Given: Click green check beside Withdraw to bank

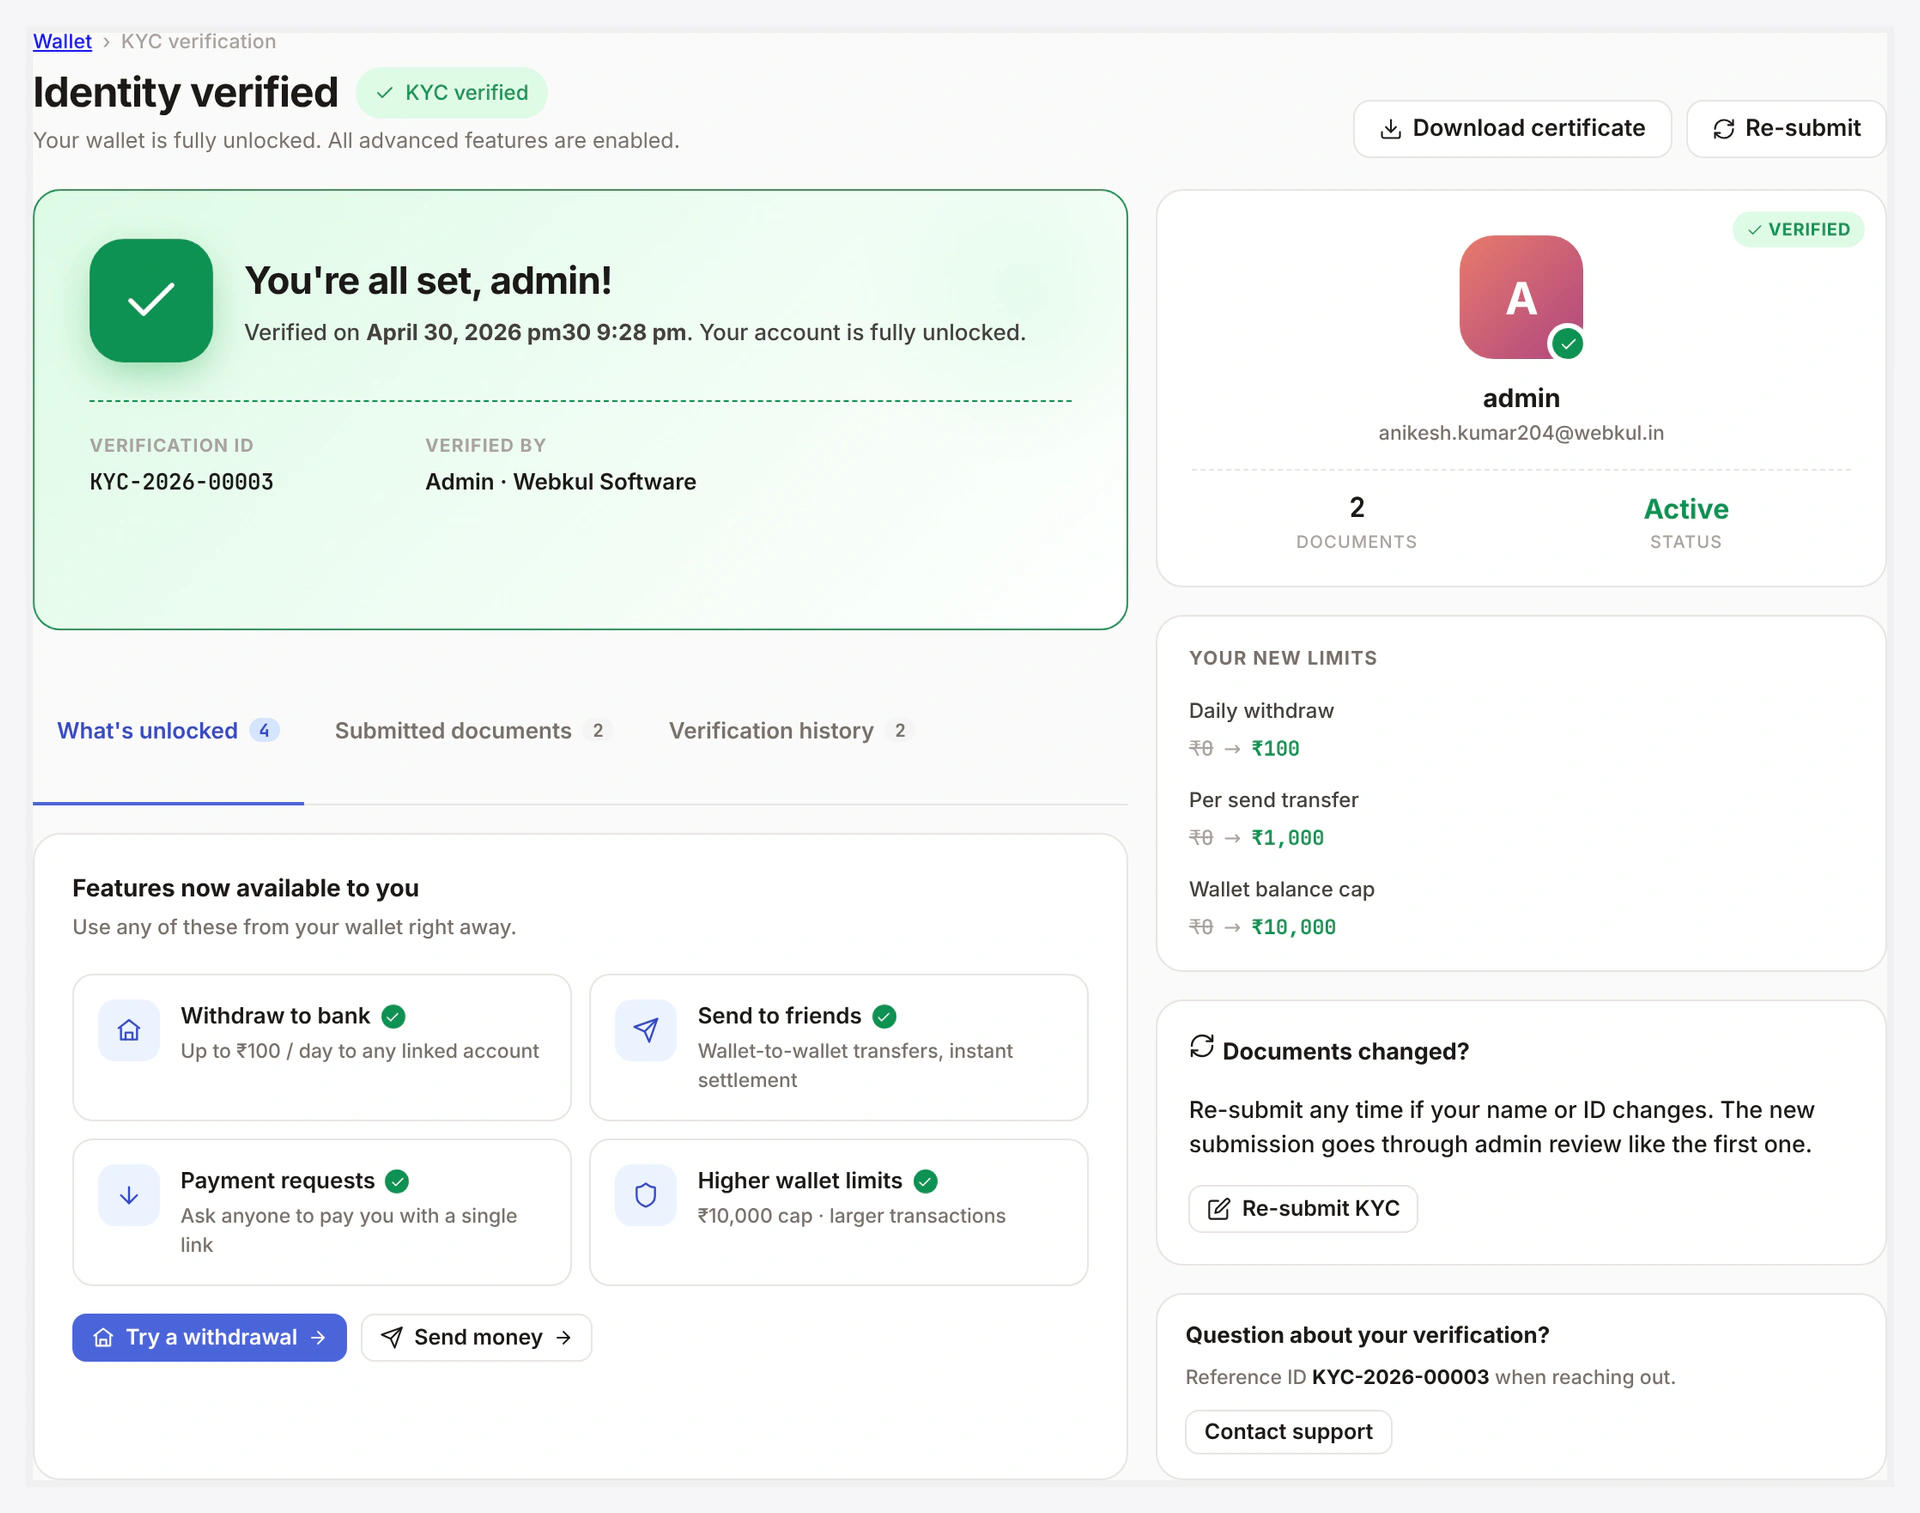Looking at the screenshot, I should coord(394,1016).
